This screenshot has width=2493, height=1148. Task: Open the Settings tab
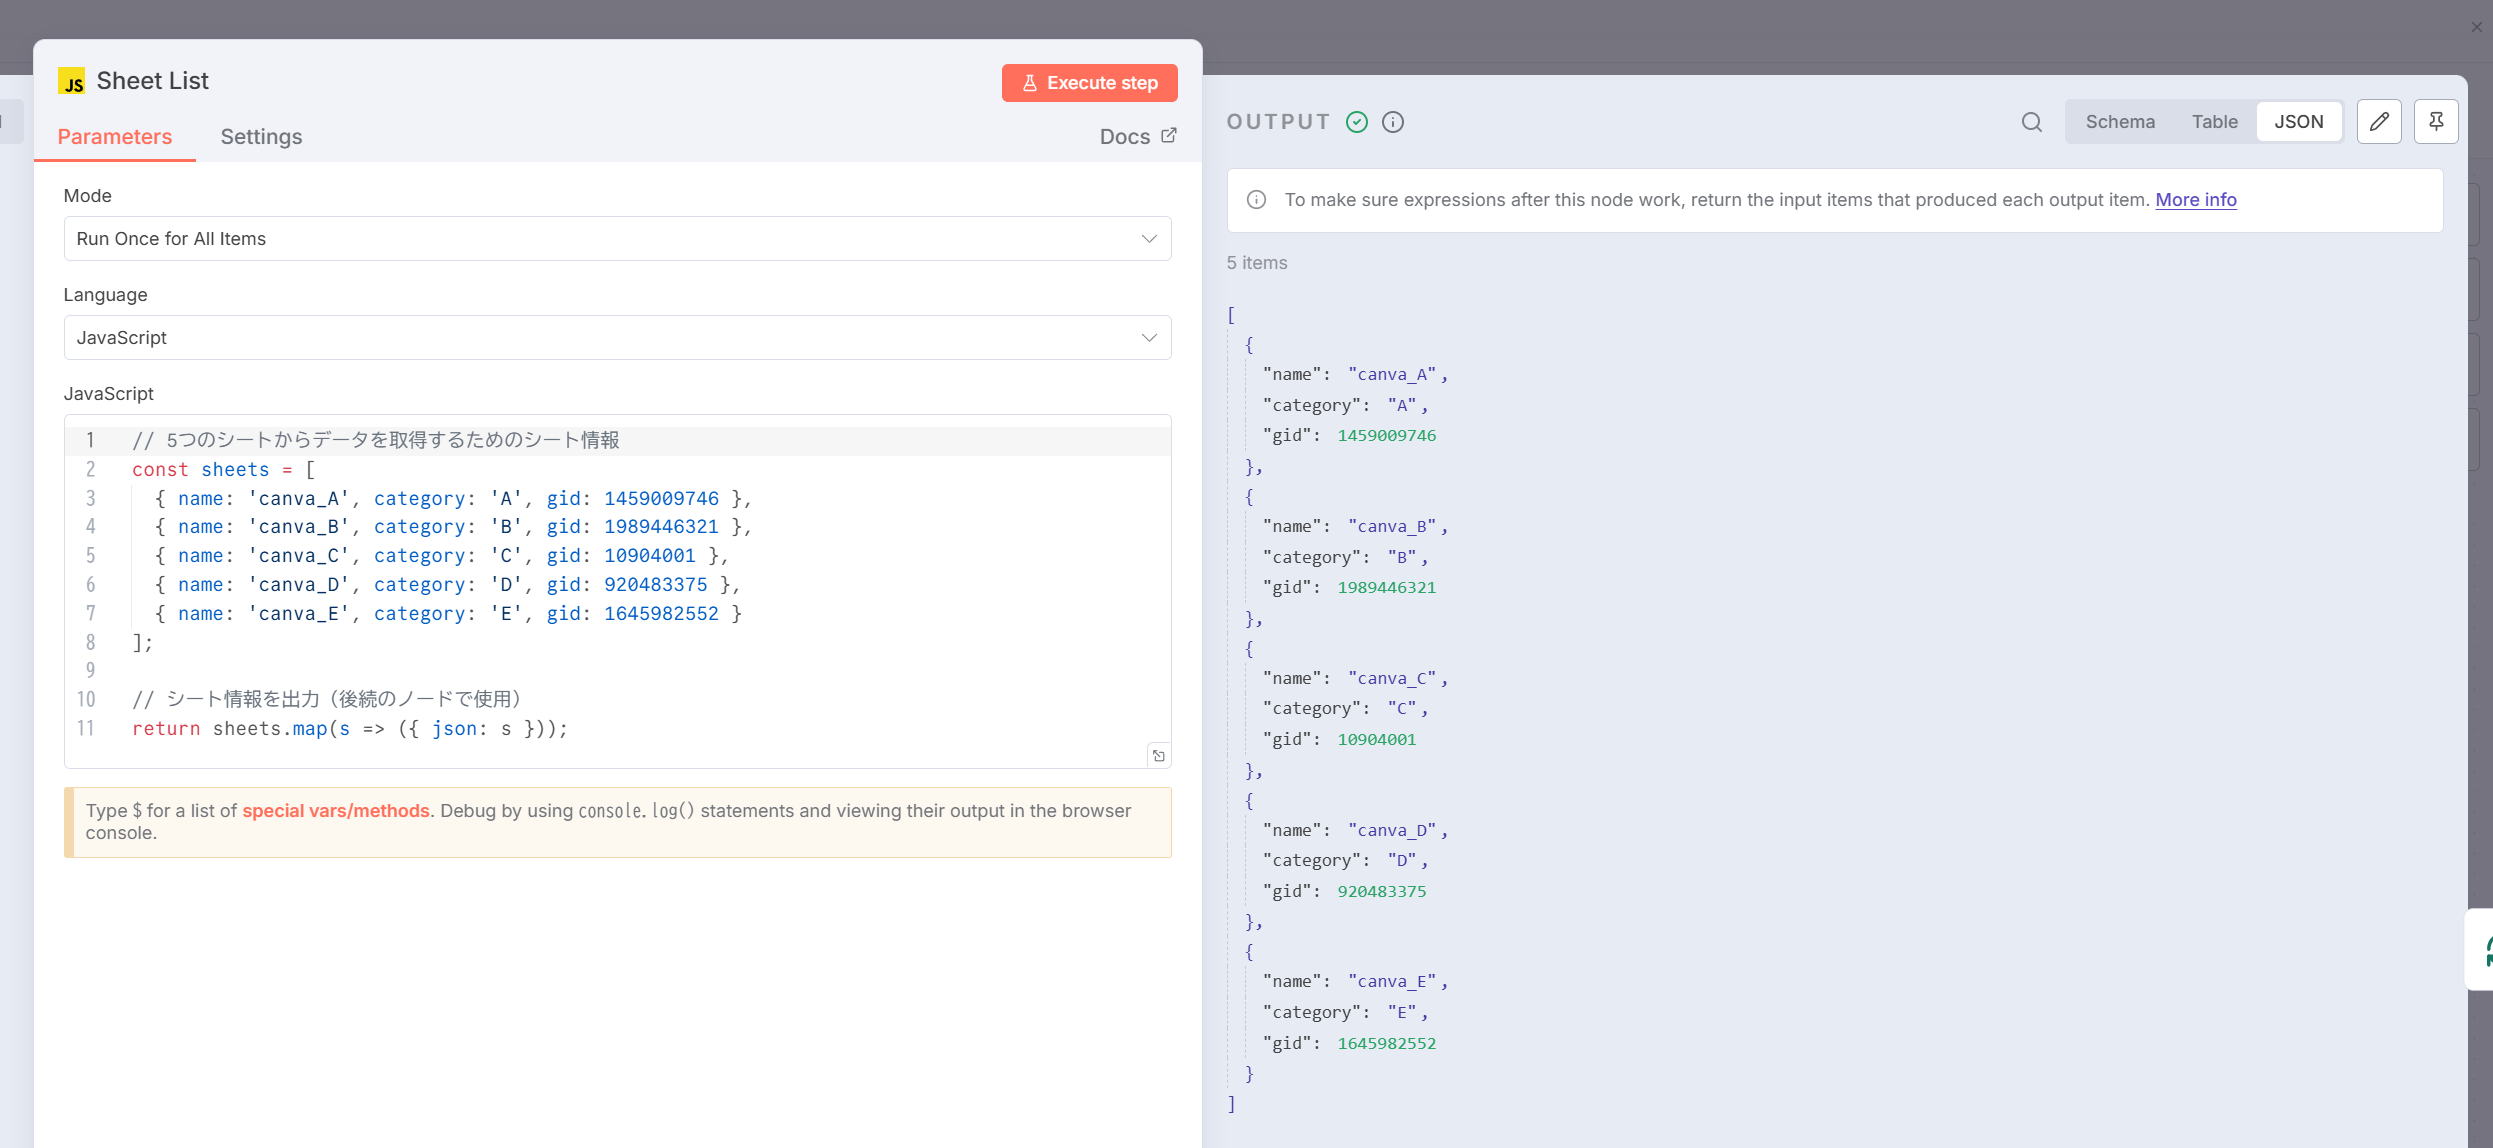pos(261,137)
